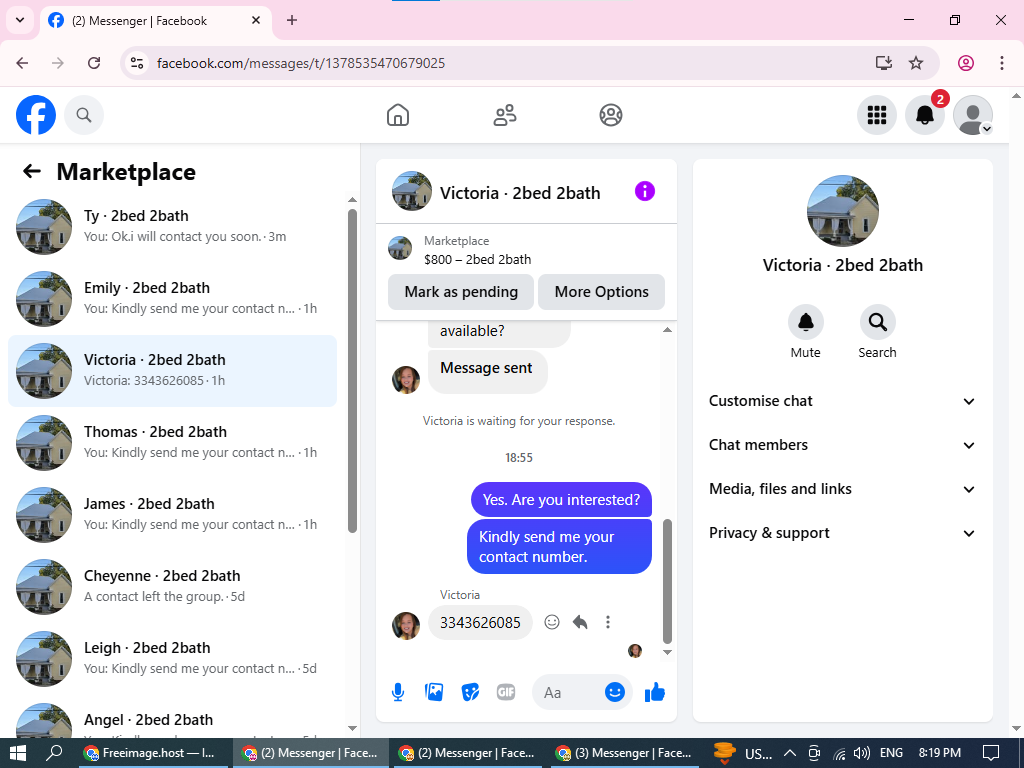
Task: Click Victoria's avatar beside Message sent
Action: tap(406, 380)
